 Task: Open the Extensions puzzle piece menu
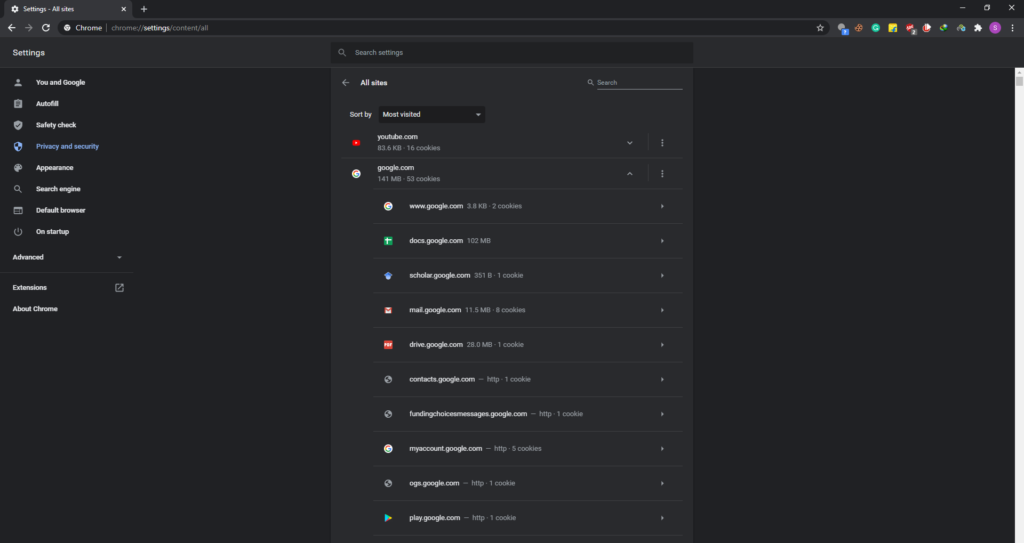click(x=978, y=28)
